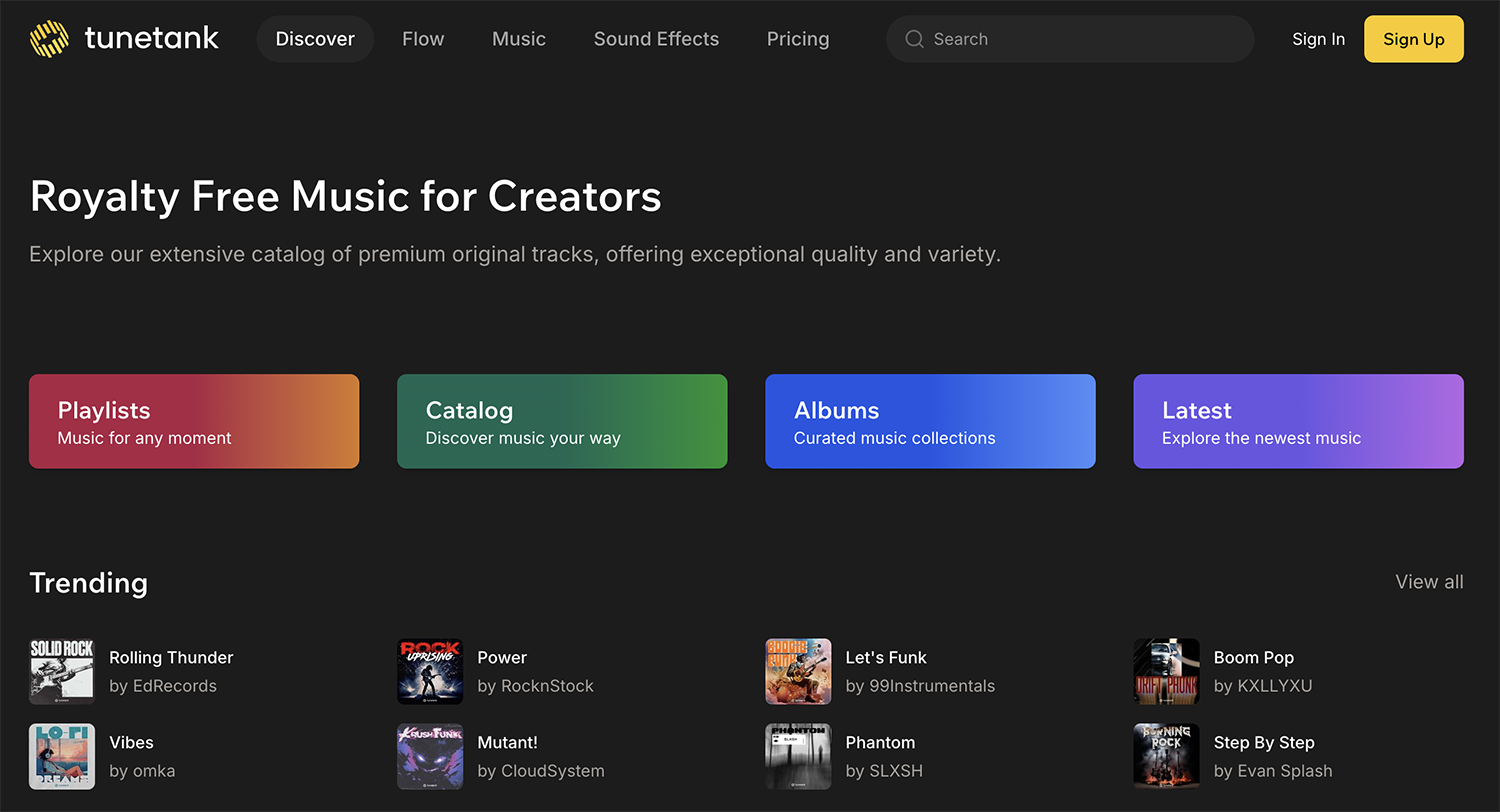Open the Pricing page
Image resolution: width=1500 pixels, height=812 pixels.
pos(798,39)
